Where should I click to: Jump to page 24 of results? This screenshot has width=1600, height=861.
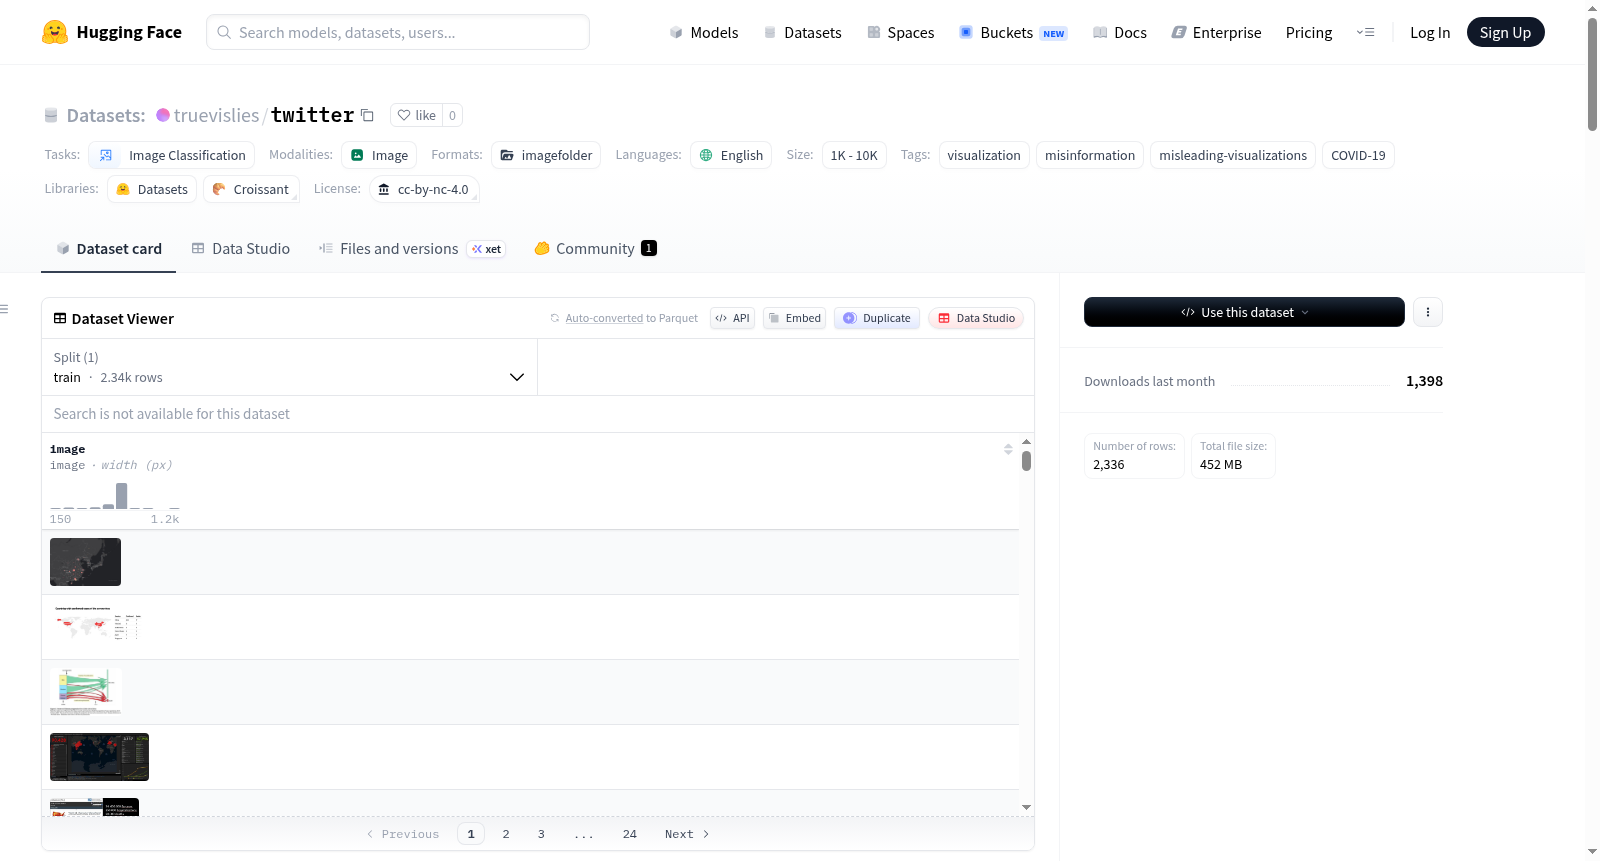[630, 834]
